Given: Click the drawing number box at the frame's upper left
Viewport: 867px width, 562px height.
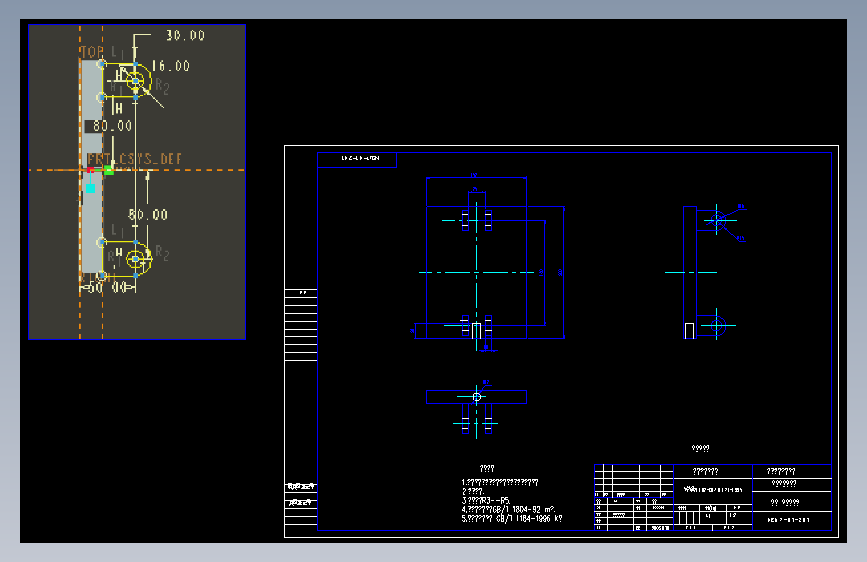Looking at the screenshot, I should (x=357, y=160).
